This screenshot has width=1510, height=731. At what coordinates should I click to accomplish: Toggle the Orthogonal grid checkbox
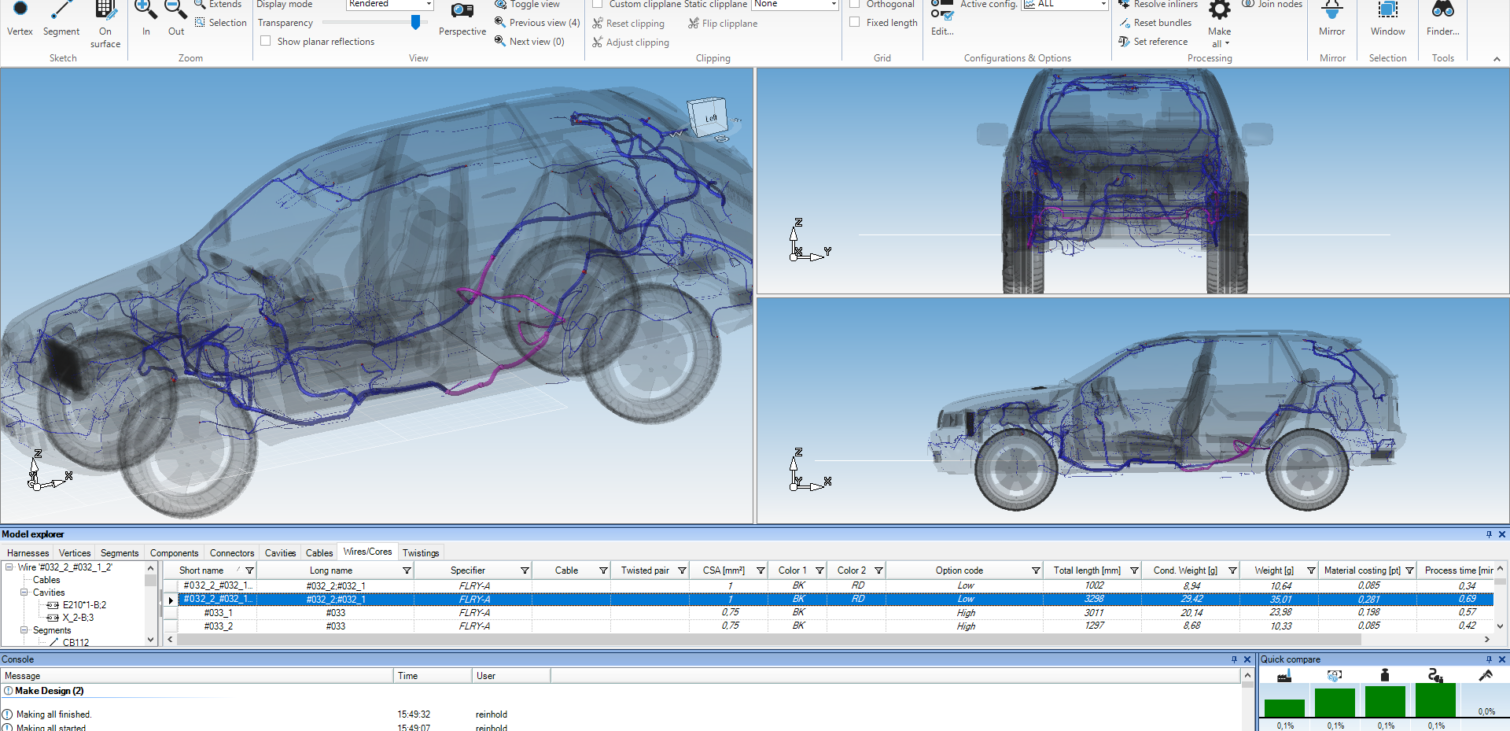(854, 5)
